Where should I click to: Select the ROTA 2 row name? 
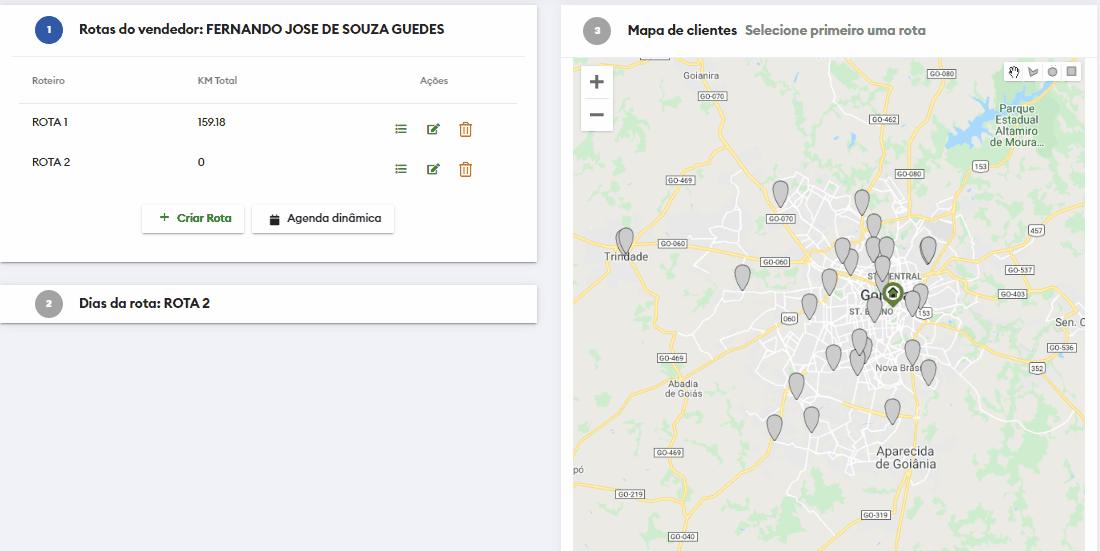pos(51,162)
